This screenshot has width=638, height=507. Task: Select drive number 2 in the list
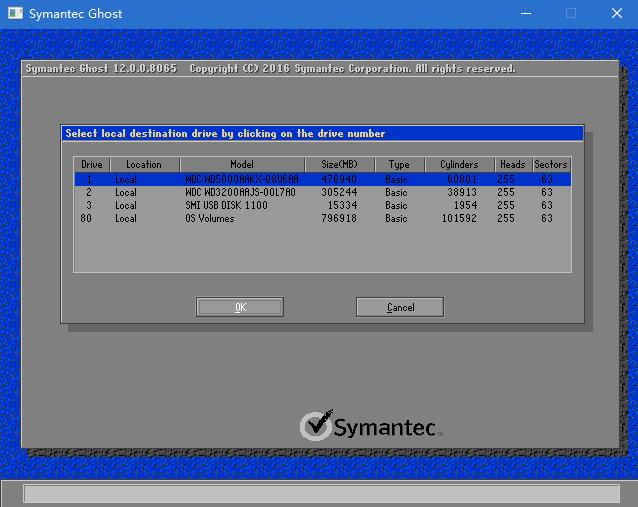click(x=89, y=192)
